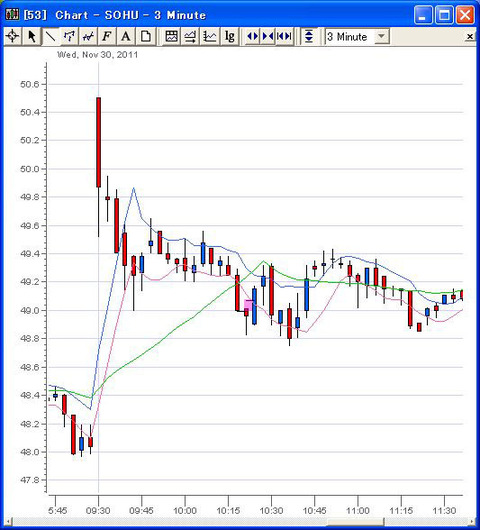Image resolution: width=480 pixels, height=530 pixels.
Task: Click the 10:30 time axis label
Action: [x=271, y=510]
